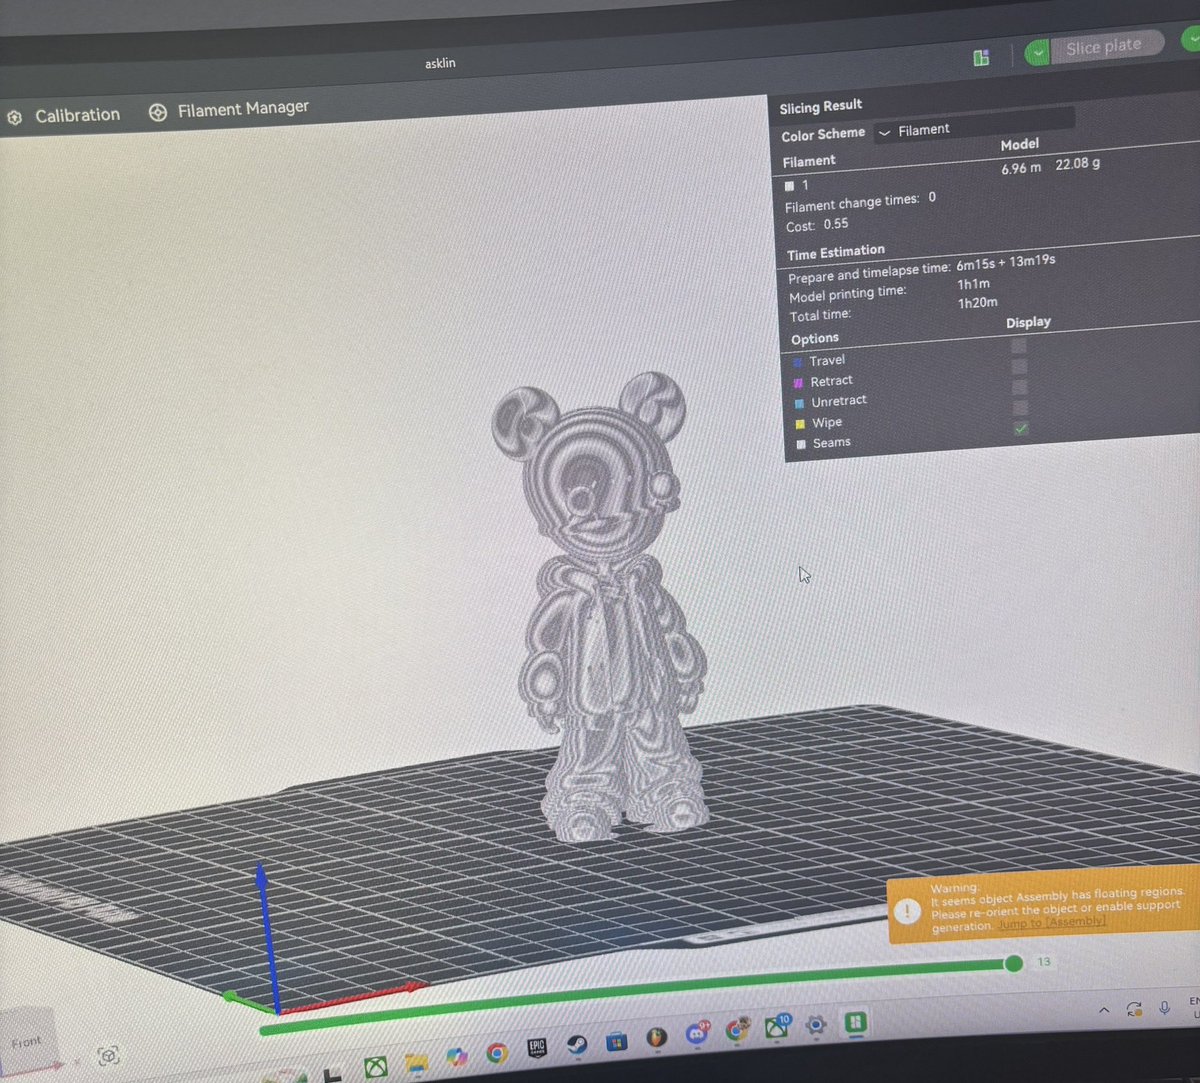Open the dropdown arrow left of Slice plate
Image resolution: width=1200 pixels, height=1083 pixels.
click(1037, 52)
